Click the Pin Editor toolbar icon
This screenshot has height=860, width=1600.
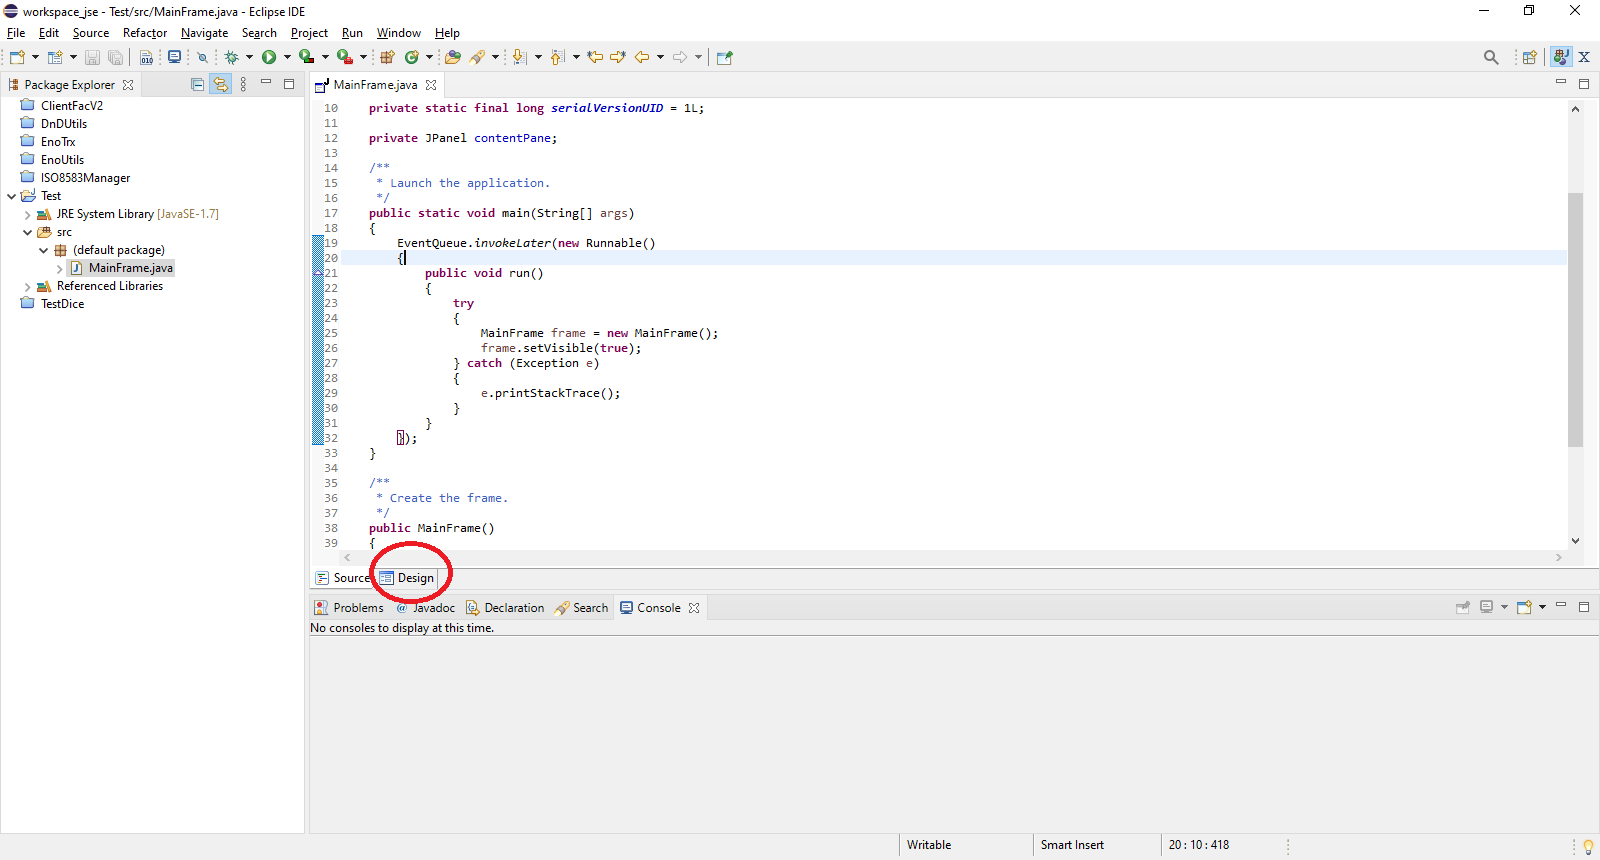point(725,57)
